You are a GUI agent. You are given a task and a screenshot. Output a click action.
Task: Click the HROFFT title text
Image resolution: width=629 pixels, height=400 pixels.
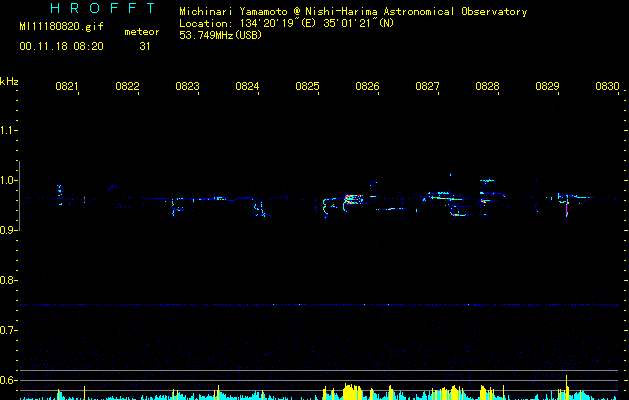[x=88, y=9]
